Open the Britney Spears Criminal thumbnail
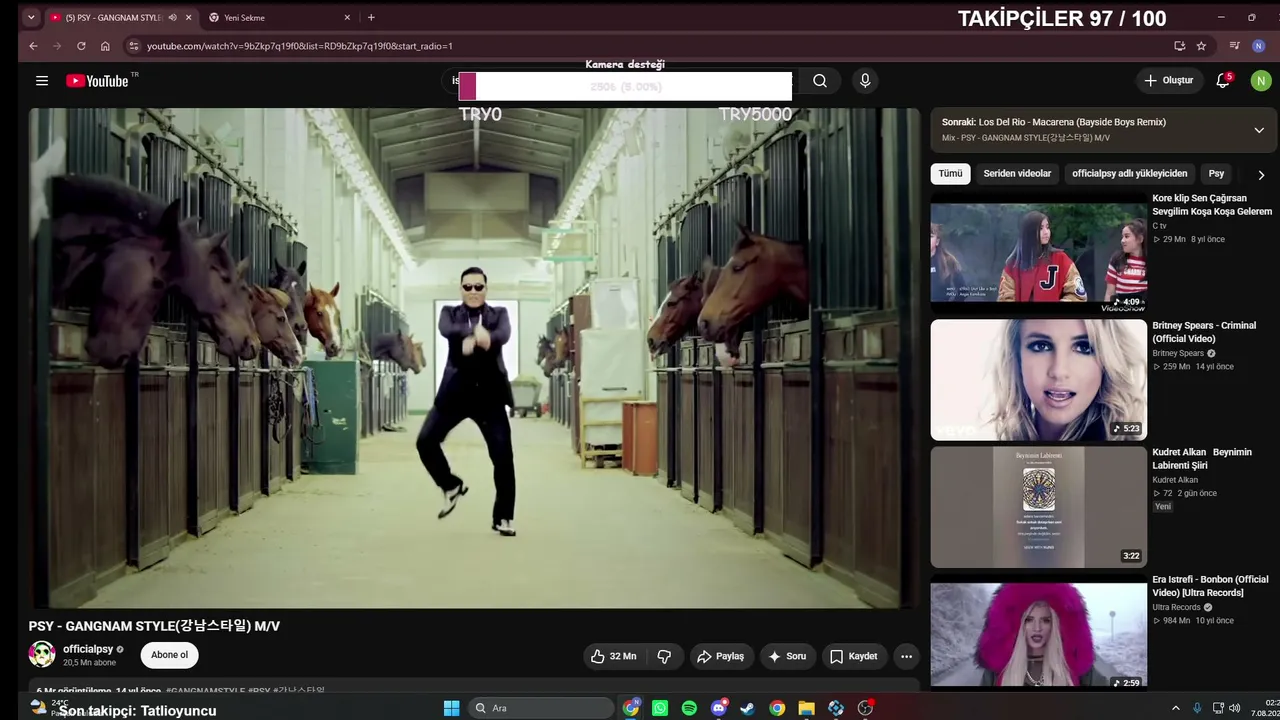 point(1039,380)
